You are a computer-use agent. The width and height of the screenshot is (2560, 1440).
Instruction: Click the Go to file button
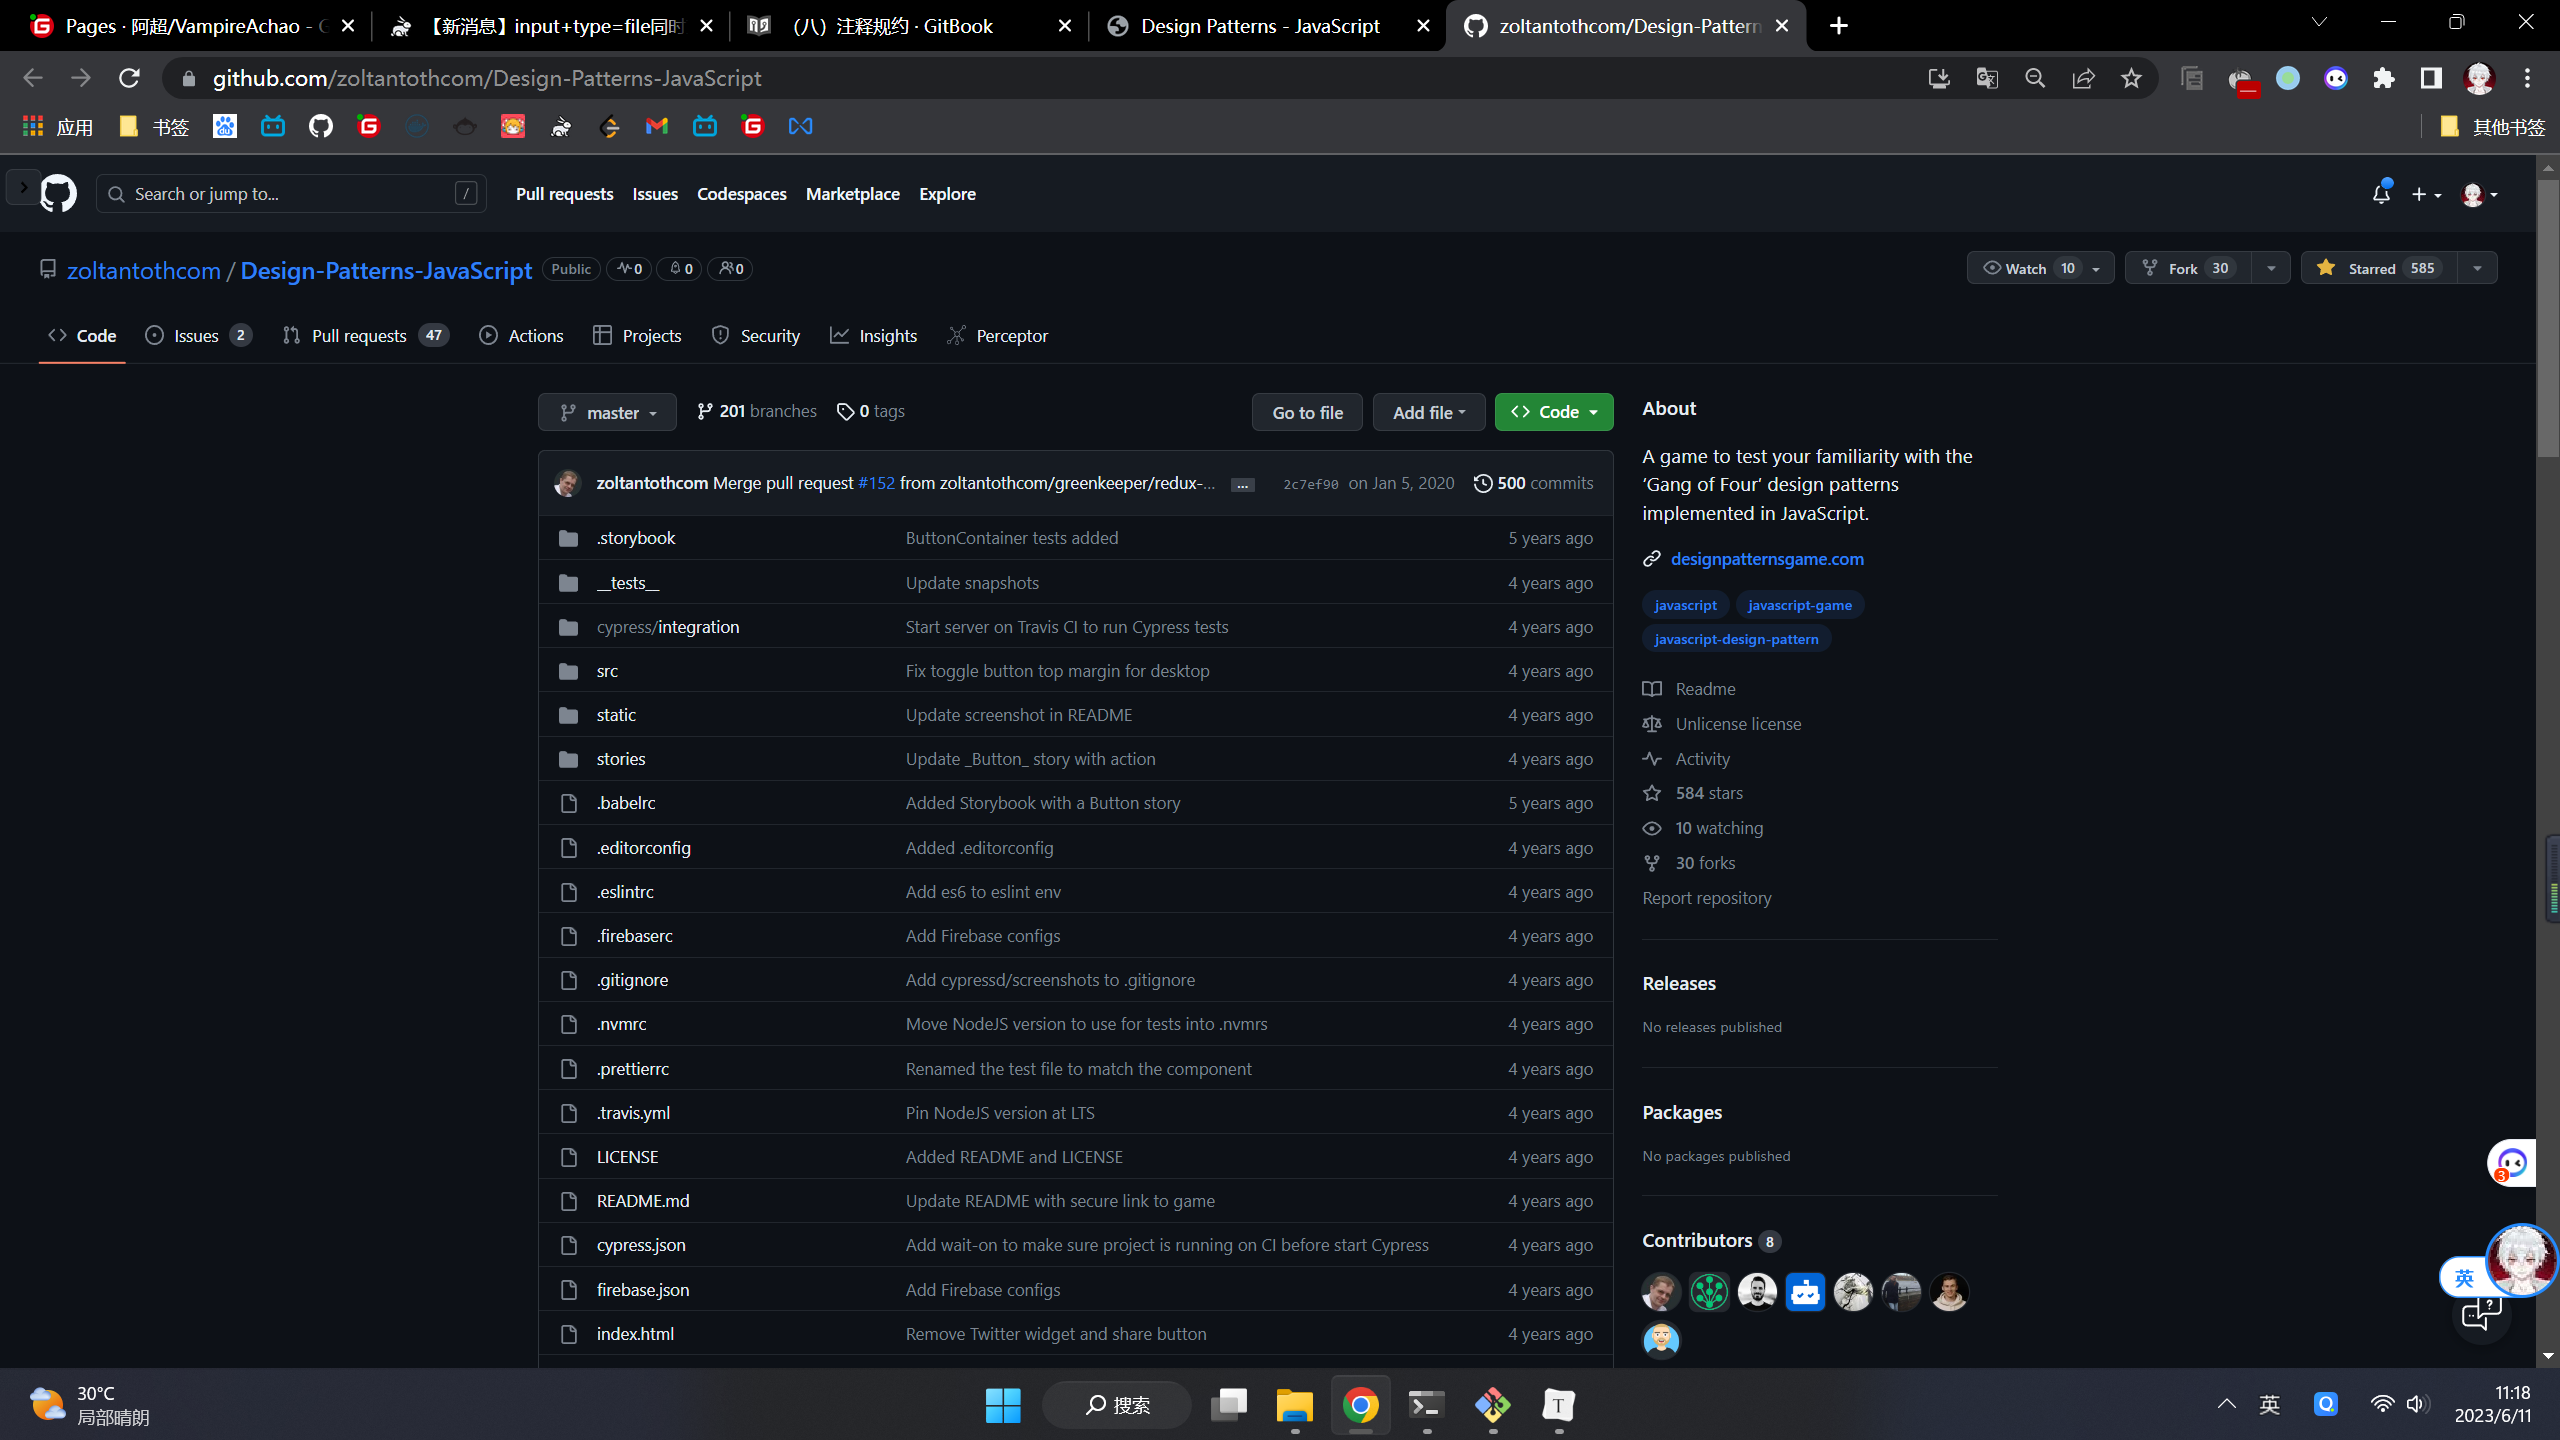pos(1307,412)
